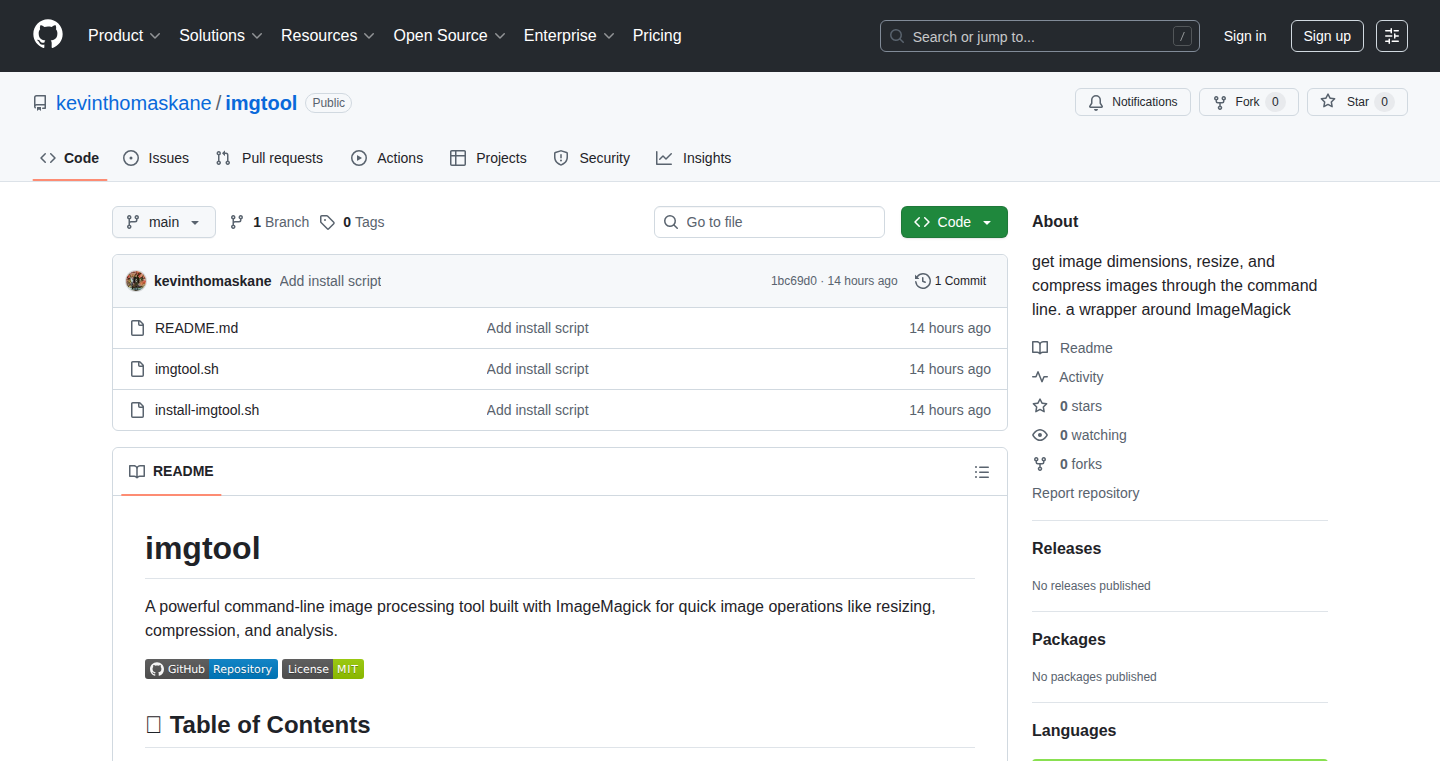Open commit message in README.md row

click(x=538, y=328)
